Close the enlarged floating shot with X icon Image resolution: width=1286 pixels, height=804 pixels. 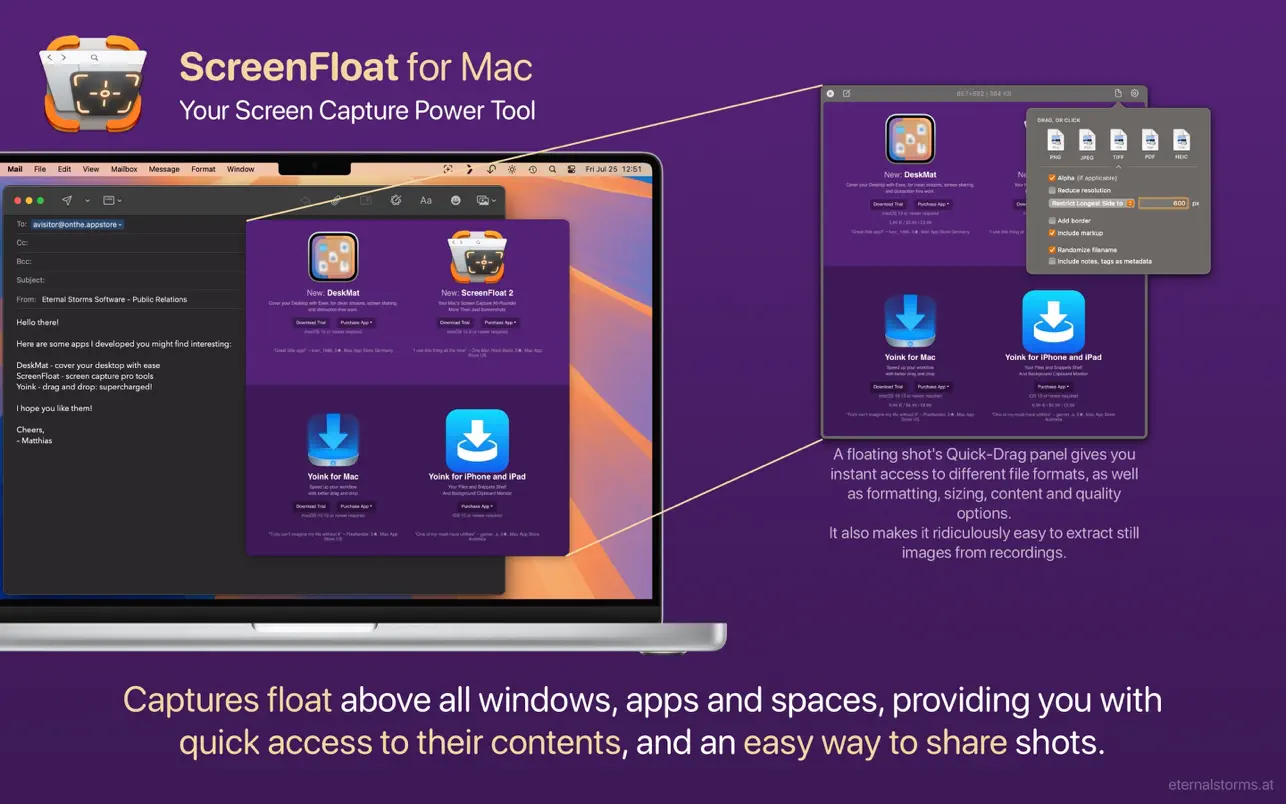830,93
